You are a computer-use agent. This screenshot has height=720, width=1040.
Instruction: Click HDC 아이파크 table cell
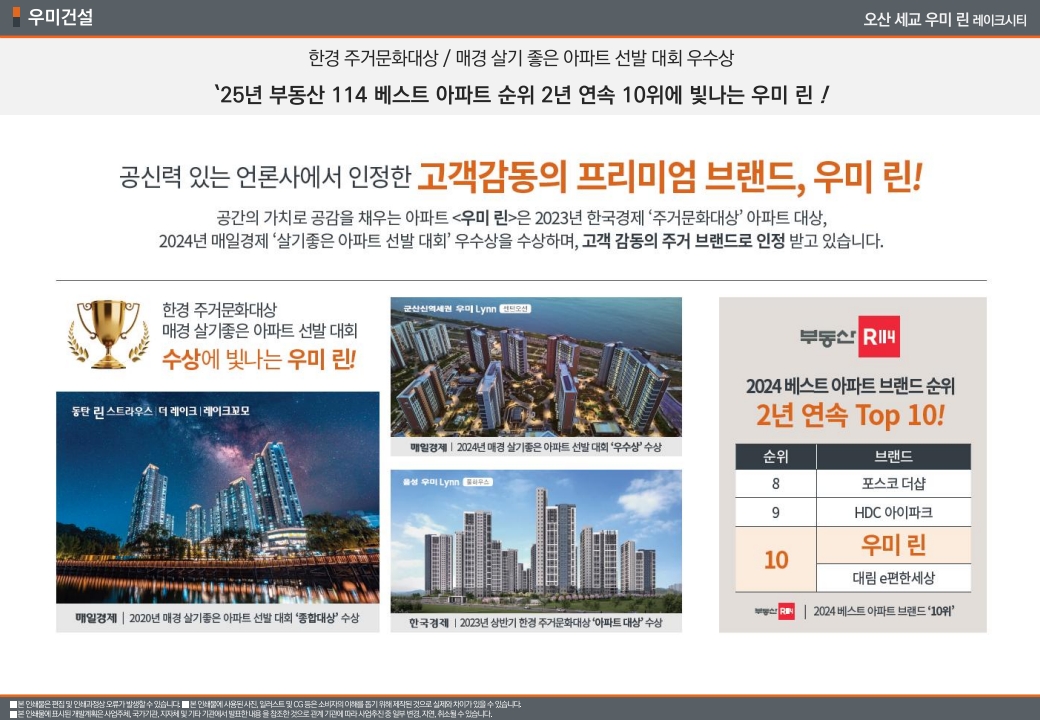tap(893, 512)
